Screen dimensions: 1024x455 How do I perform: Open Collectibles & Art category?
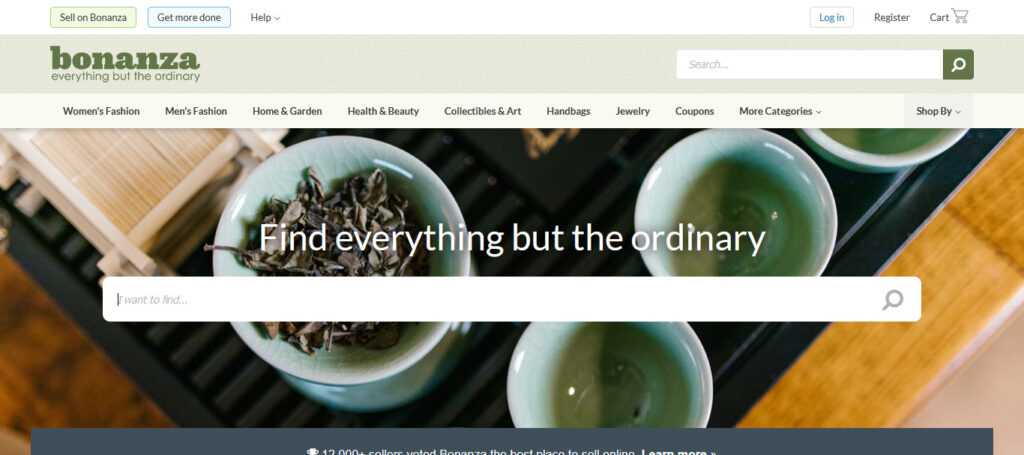click(483, 111)
